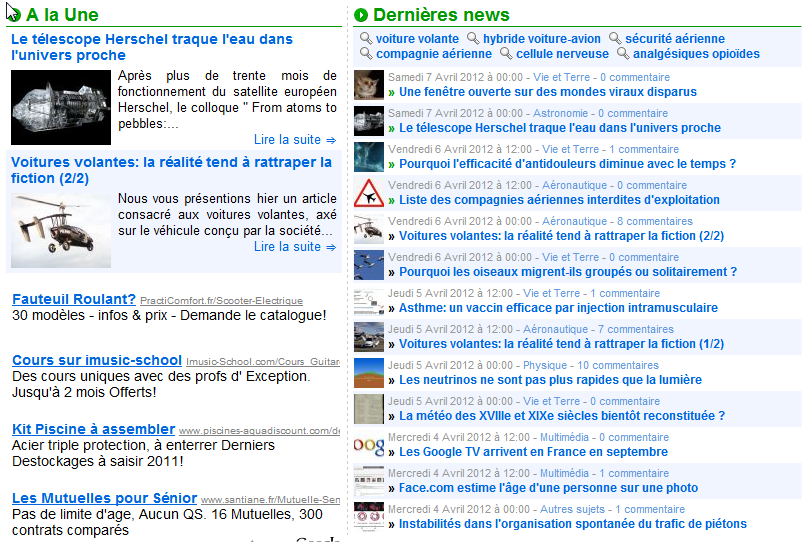
Task: Click the flying car image under A la Une
Action: [x=61, y=230]
